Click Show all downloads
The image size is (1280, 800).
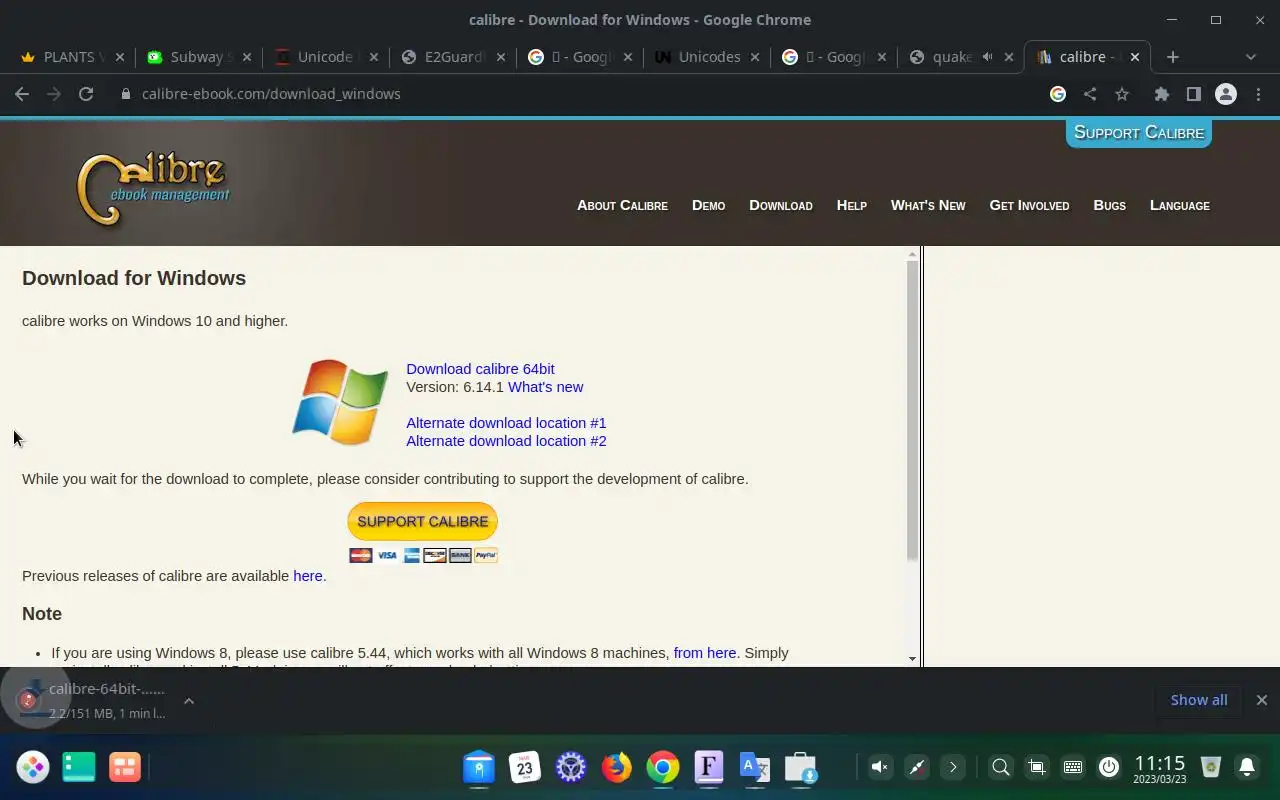(x=1199, y=700)
